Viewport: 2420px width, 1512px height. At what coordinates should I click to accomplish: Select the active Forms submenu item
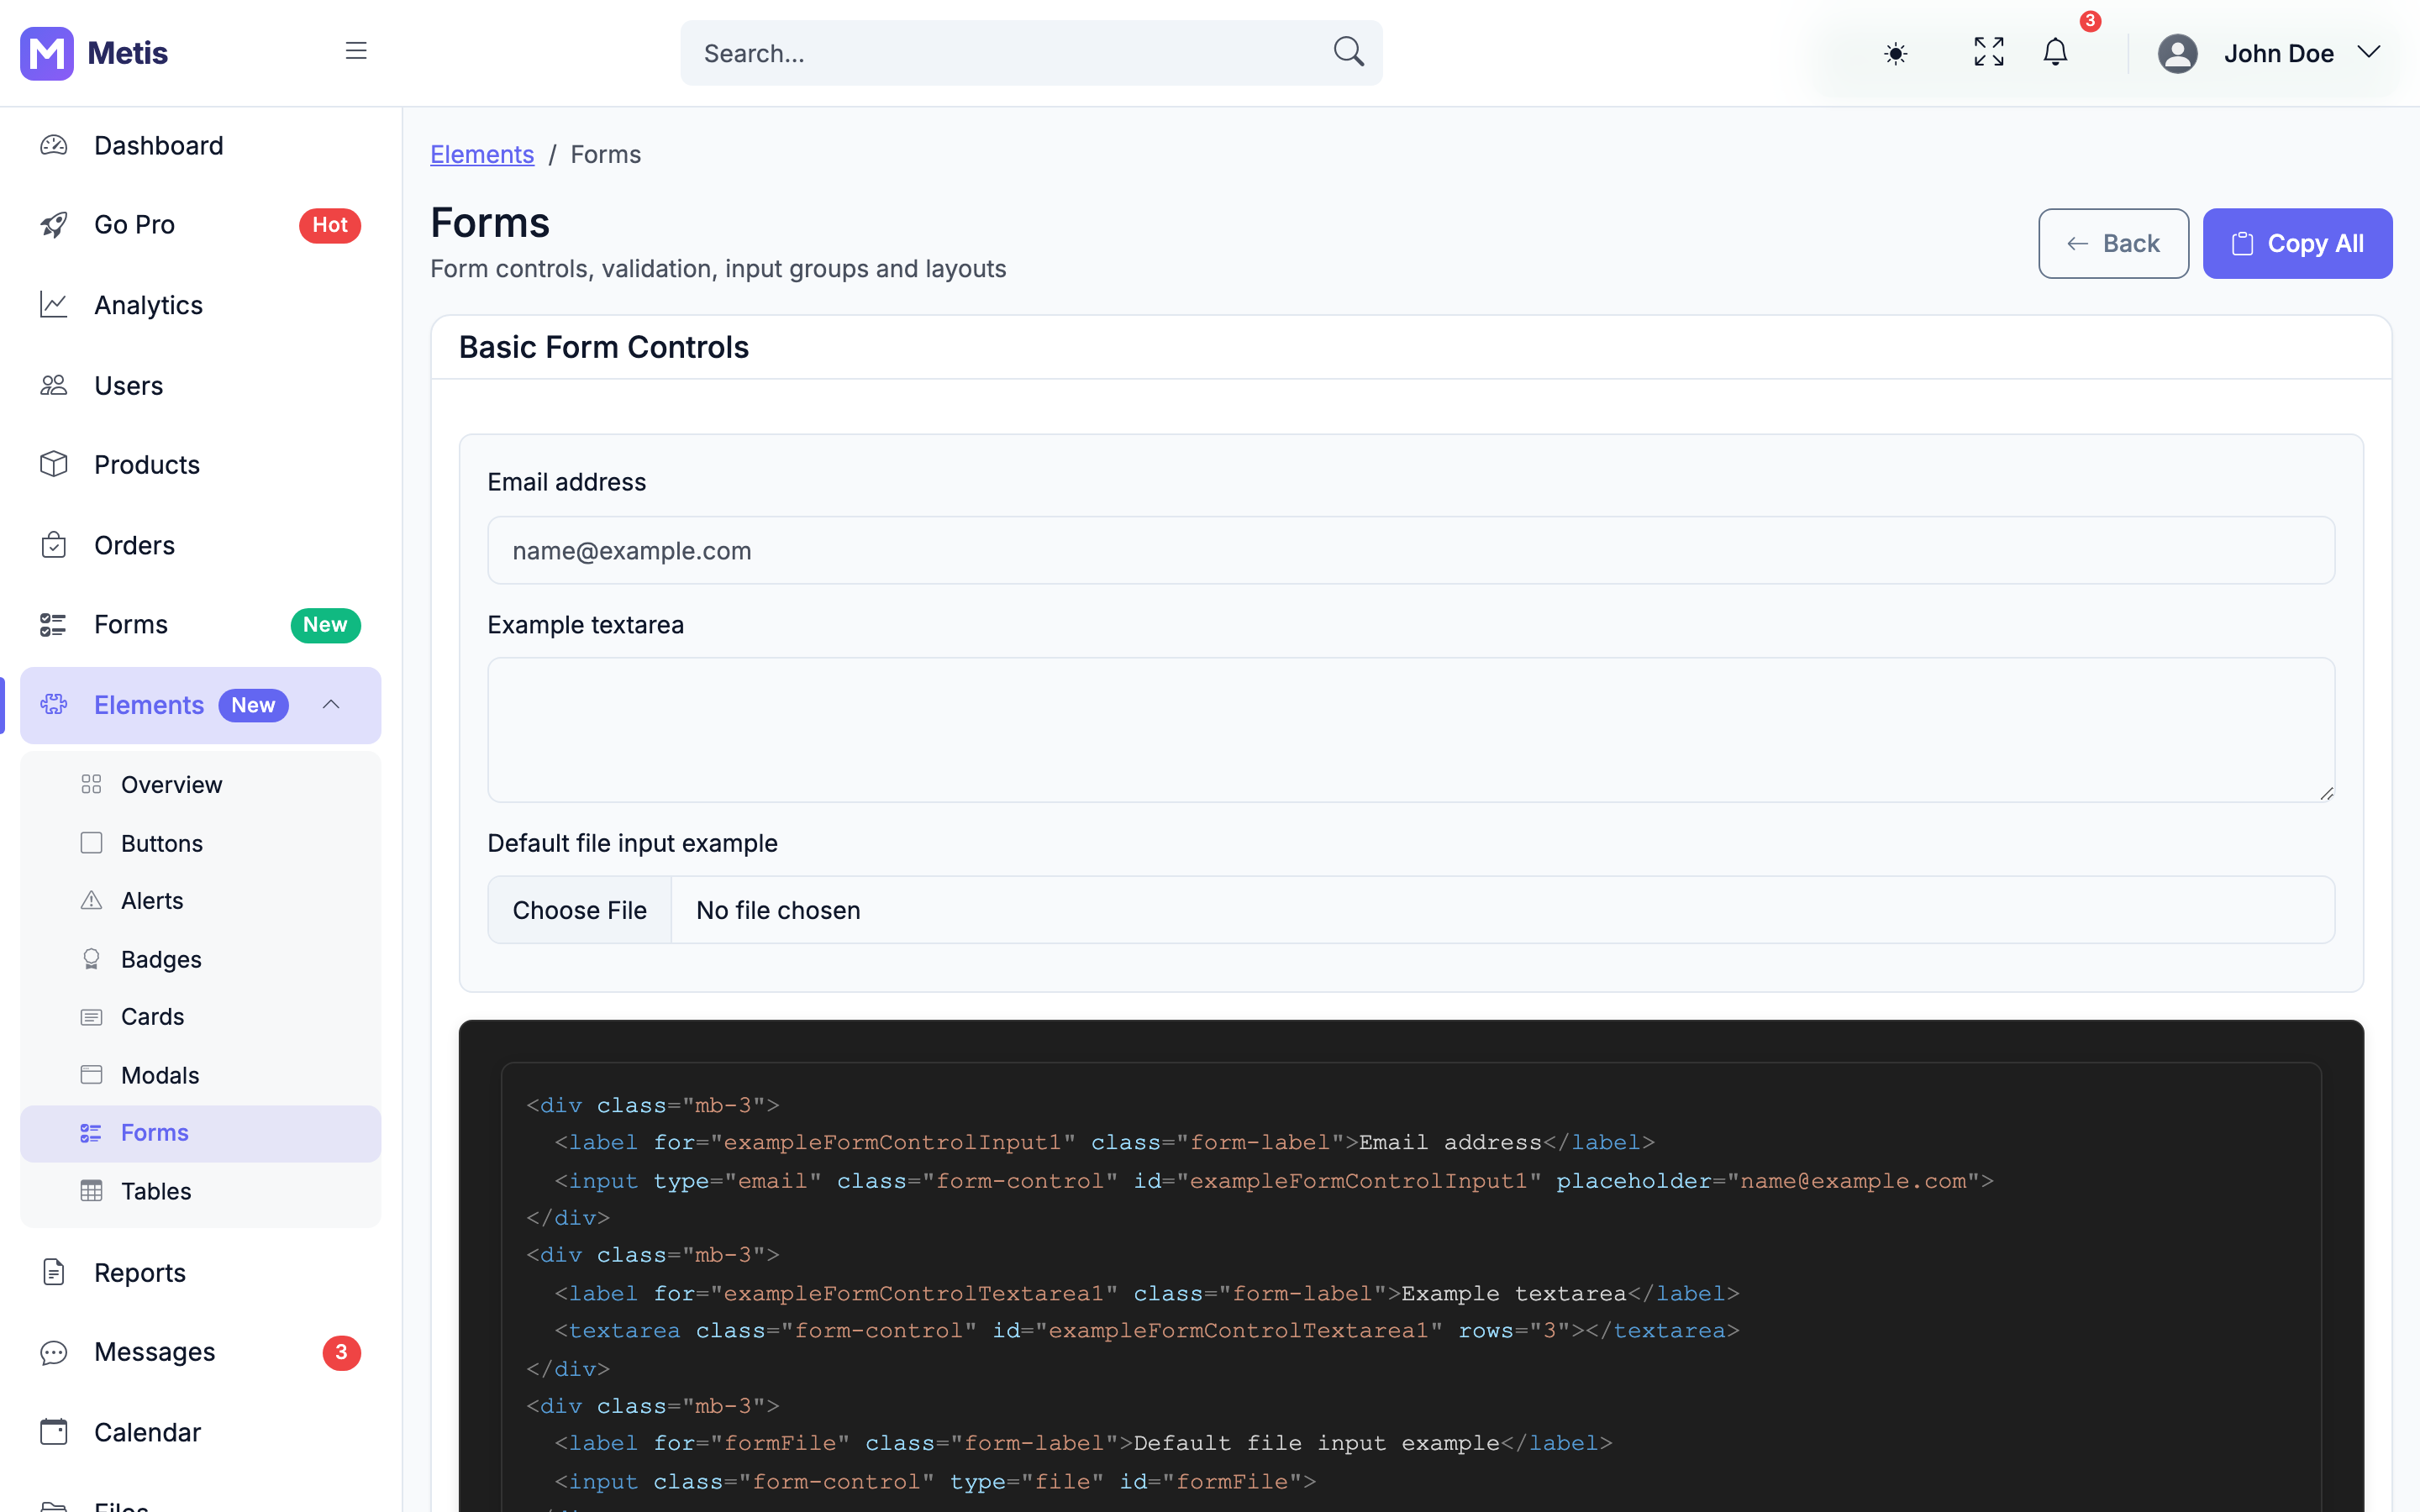coord(200,1133)
